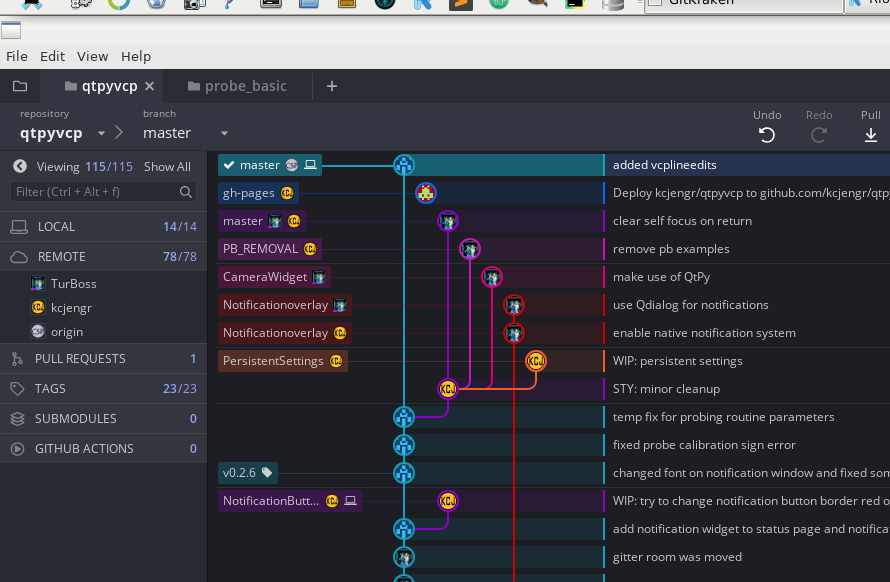Click commit node for 'temp fix for probing'
Viewport: 890px width, 582px height.
click(x=404, y=417)
